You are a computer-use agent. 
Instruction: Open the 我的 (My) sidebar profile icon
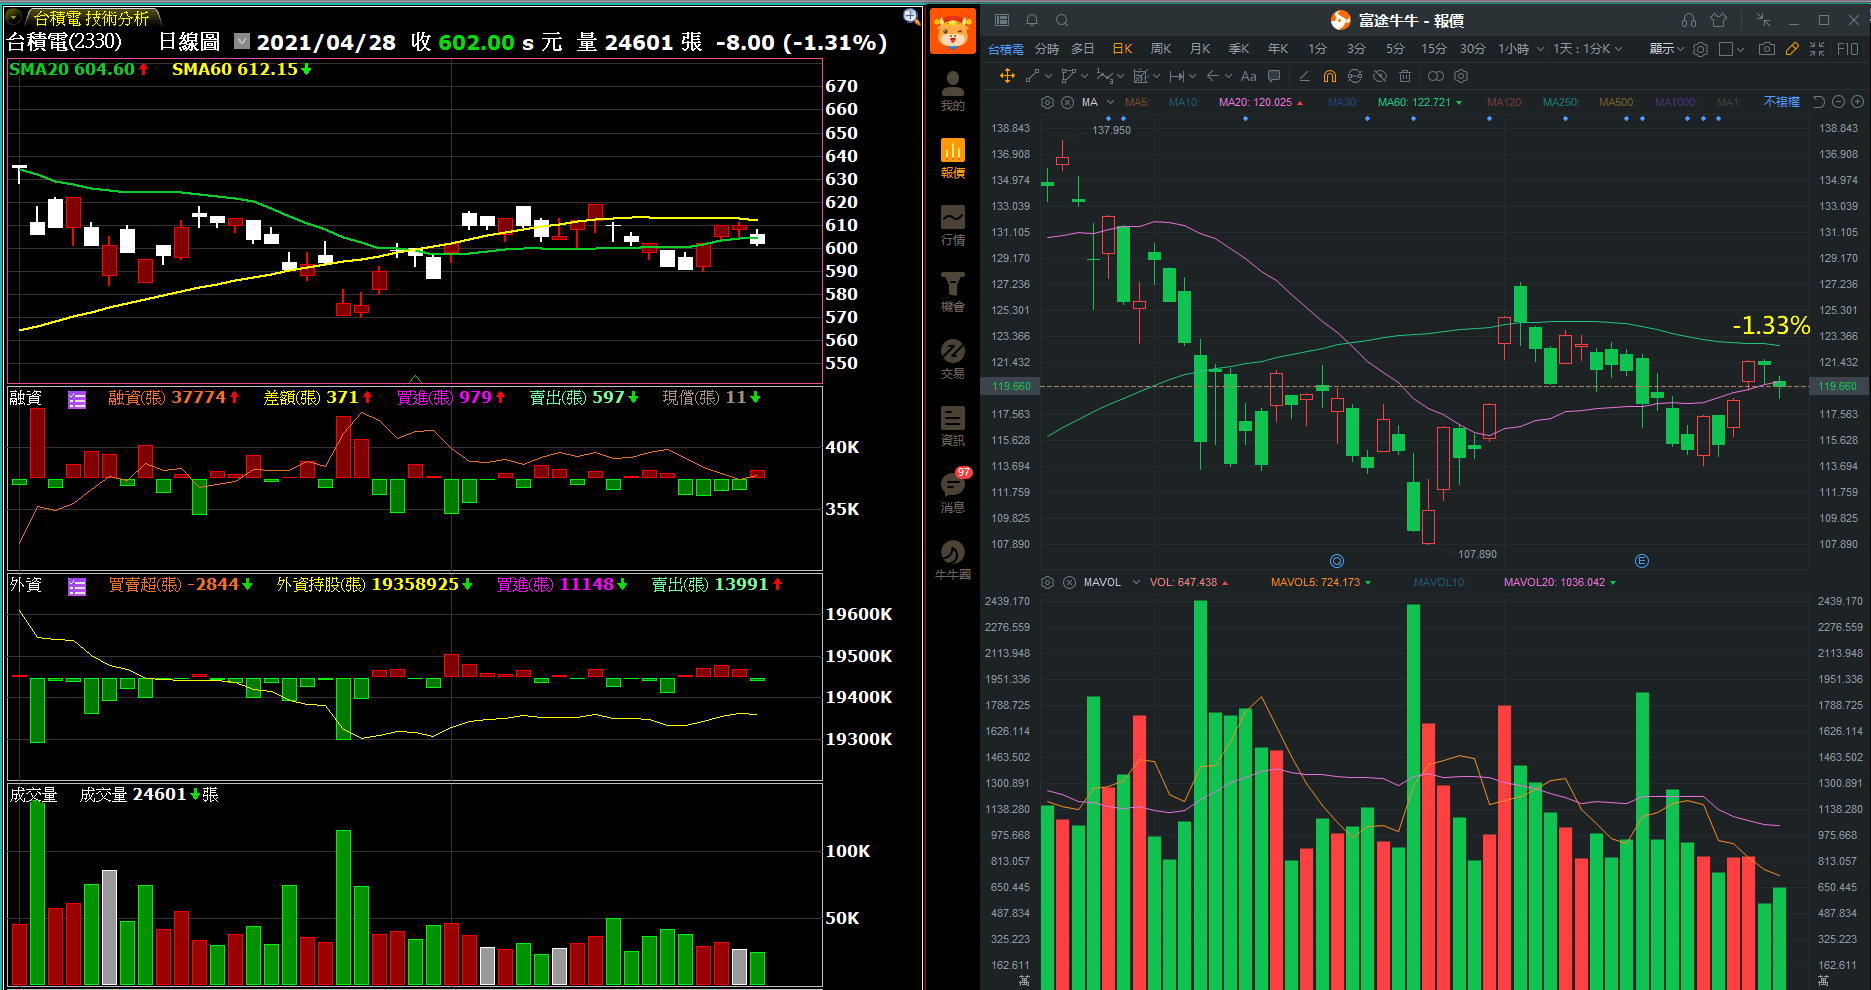953,91
